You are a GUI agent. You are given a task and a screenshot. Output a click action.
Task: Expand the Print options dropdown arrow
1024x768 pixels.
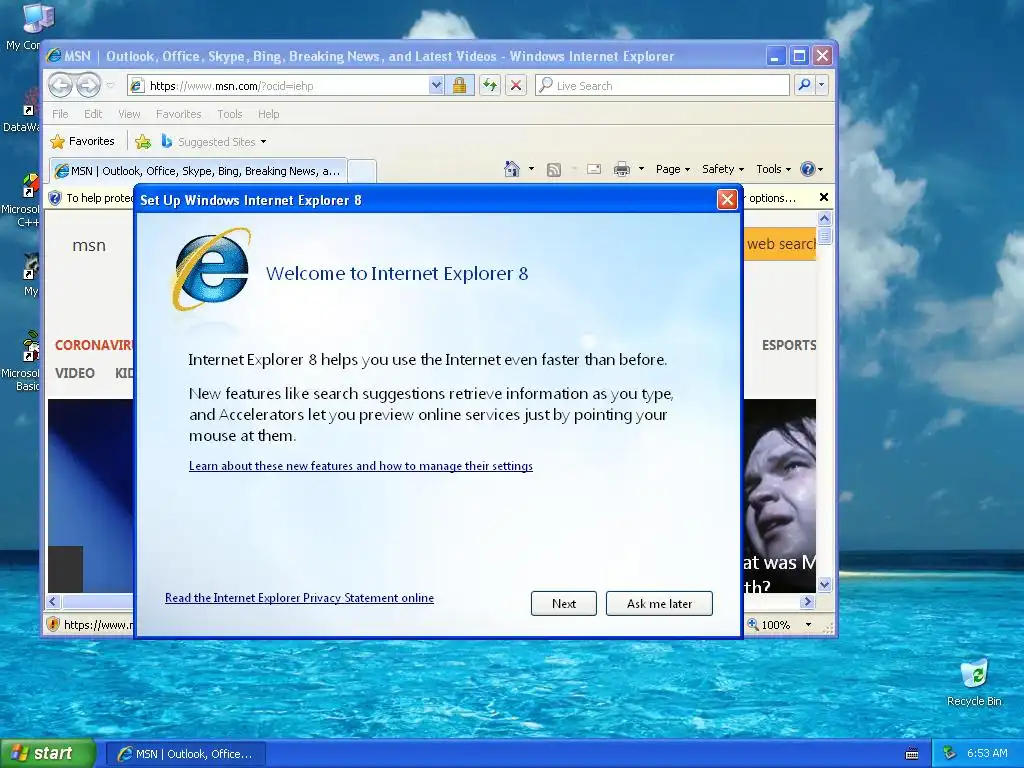(641, 169)
